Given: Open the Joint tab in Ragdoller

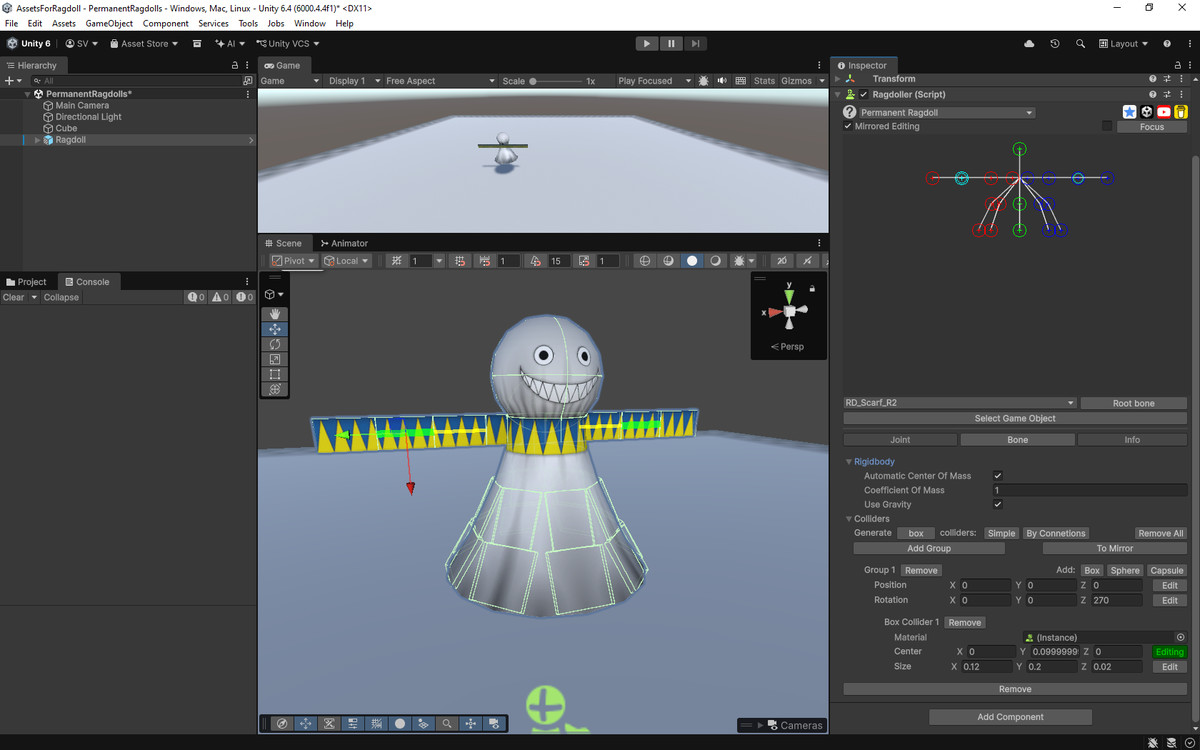Looking at the screenshot, I should (x=900, y=440).
